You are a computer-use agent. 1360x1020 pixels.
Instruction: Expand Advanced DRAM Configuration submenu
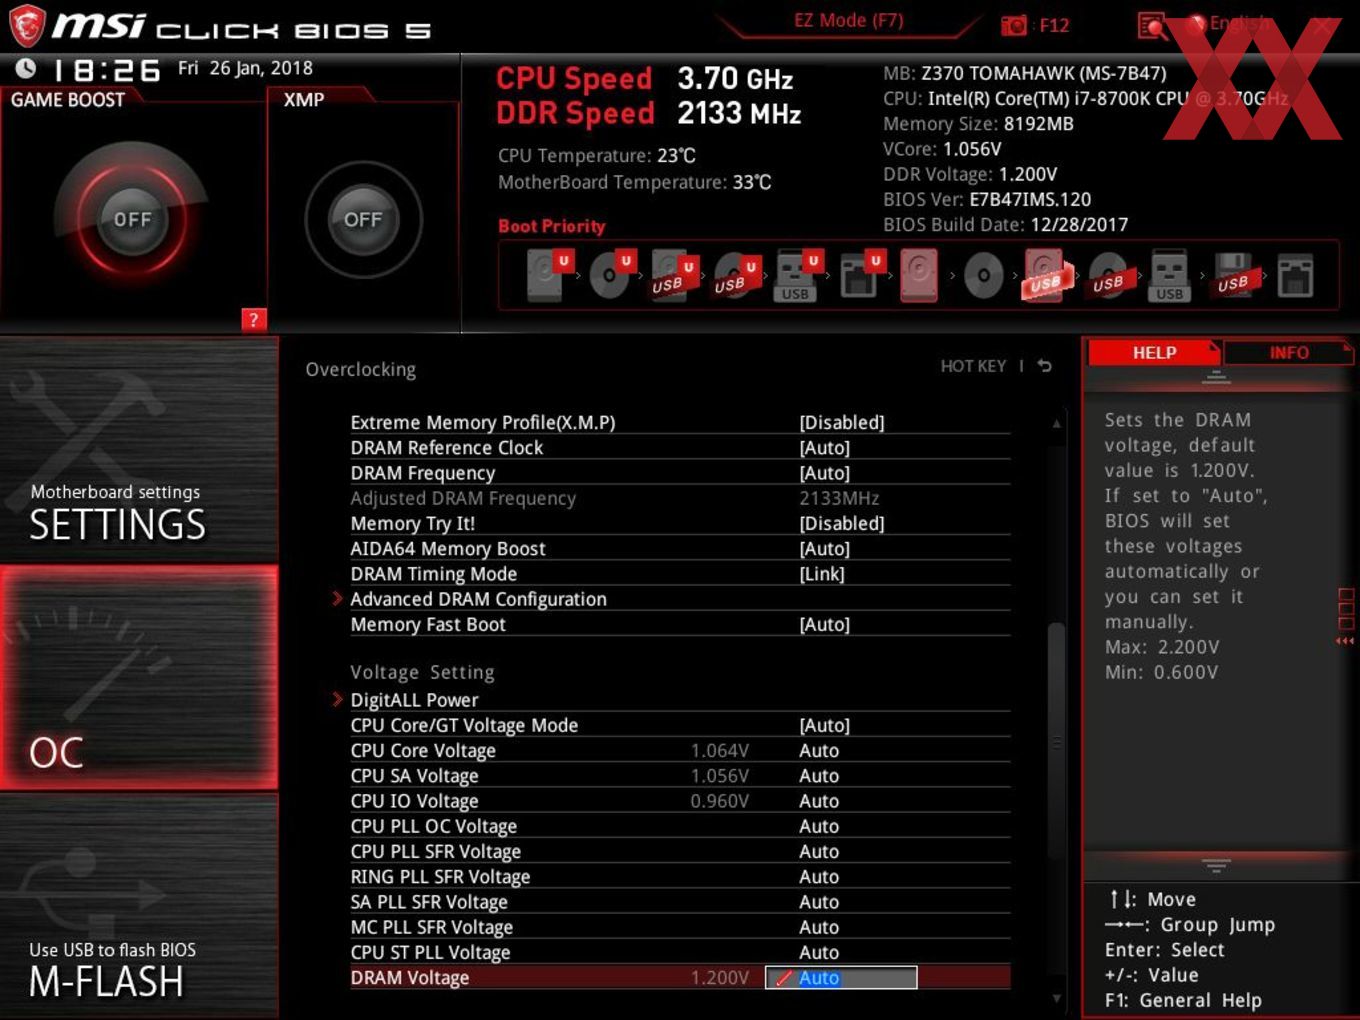(478, 599)
